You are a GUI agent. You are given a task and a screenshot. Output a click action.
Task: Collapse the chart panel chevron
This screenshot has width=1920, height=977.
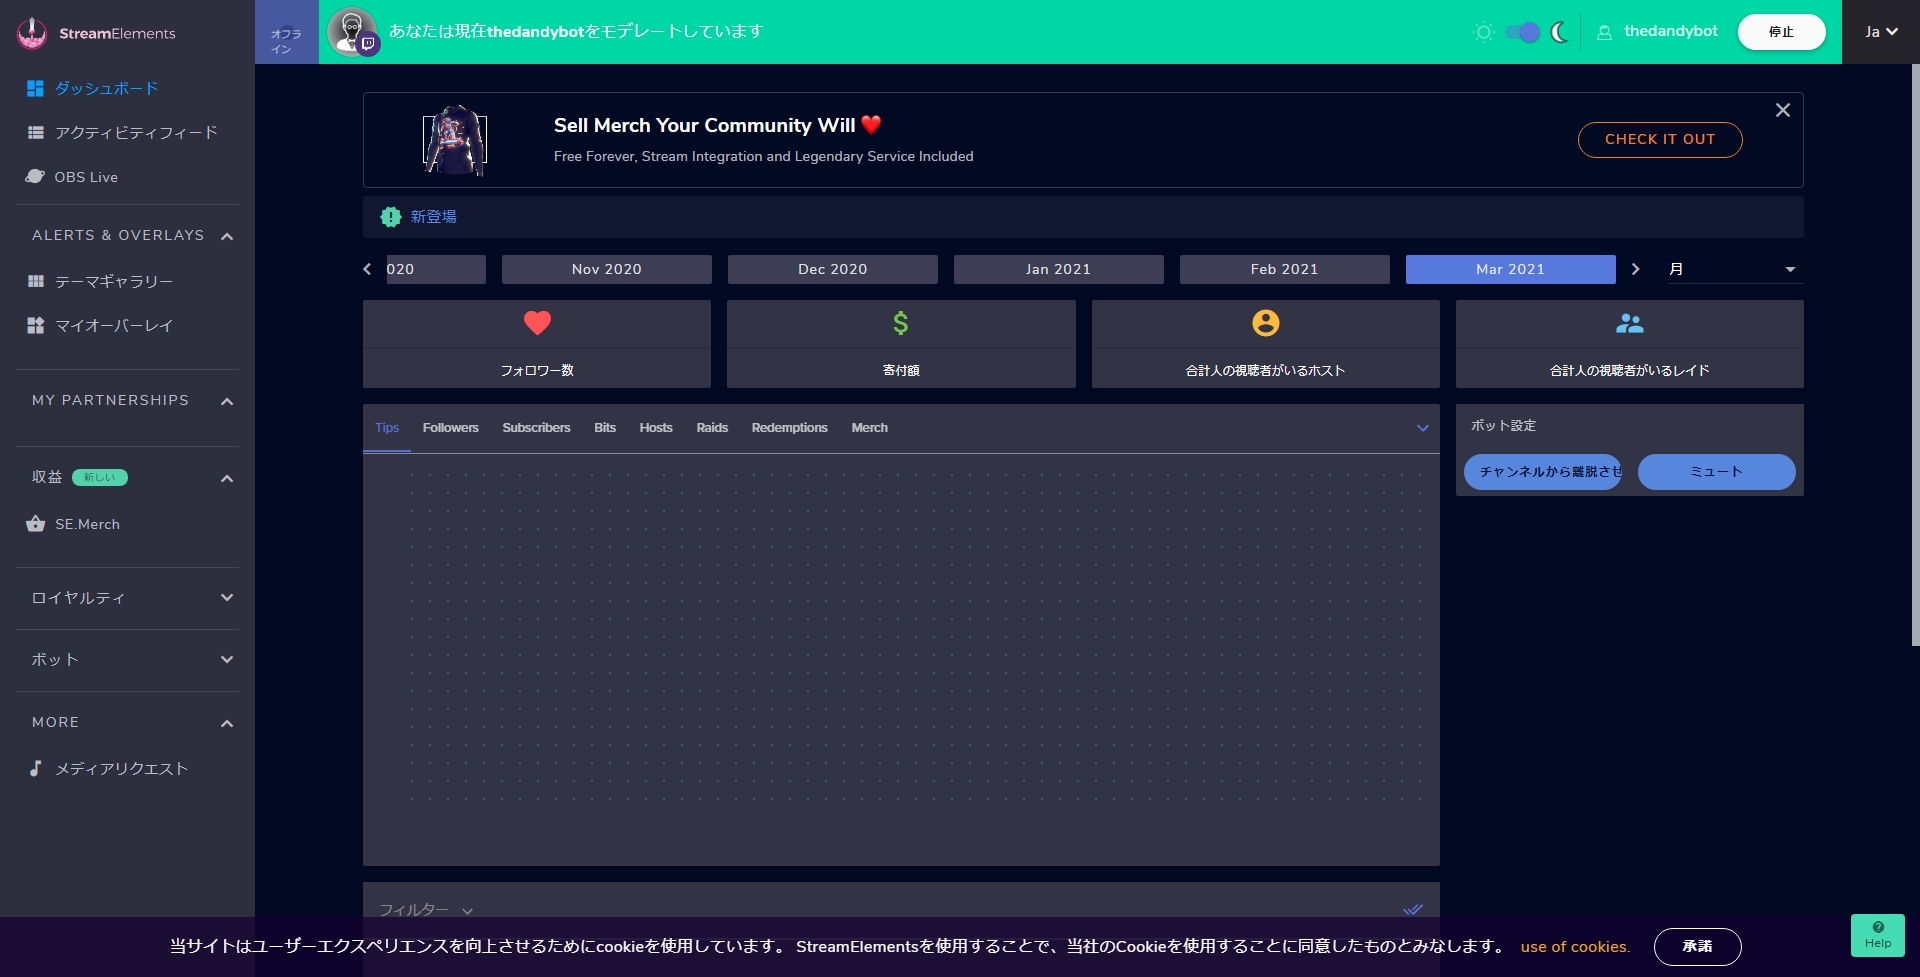click(1423, 428)
